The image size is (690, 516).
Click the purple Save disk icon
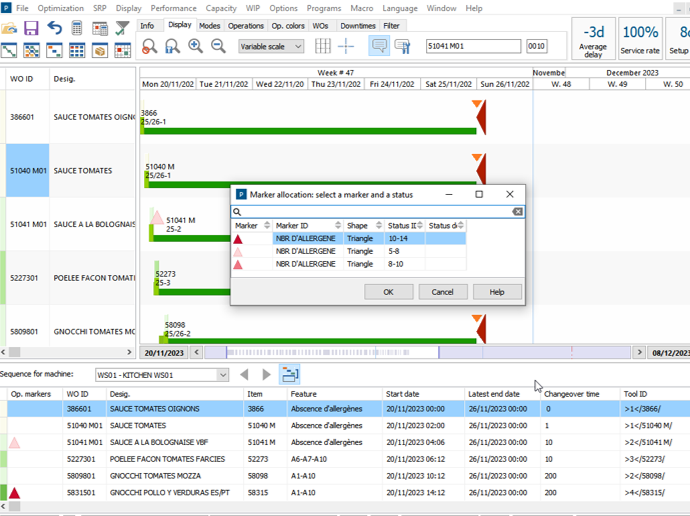tap(31, 28)
